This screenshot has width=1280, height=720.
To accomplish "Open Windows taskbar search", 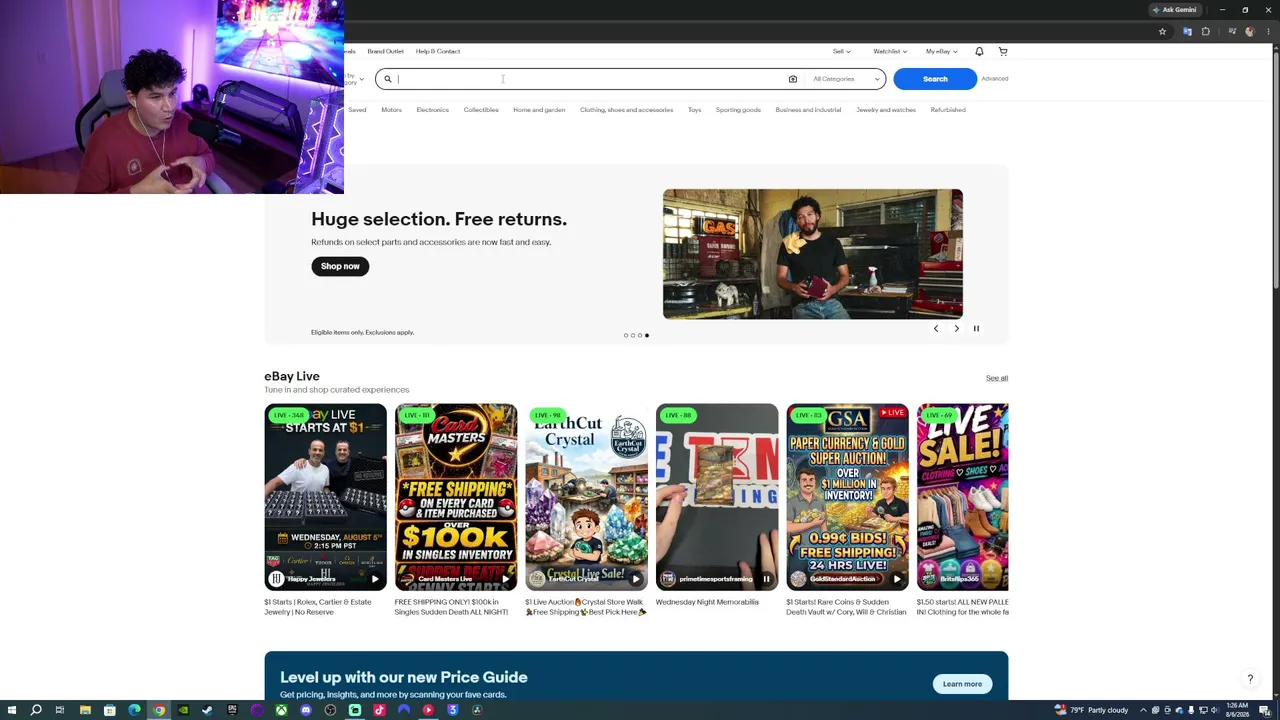I will click(36, 710).
